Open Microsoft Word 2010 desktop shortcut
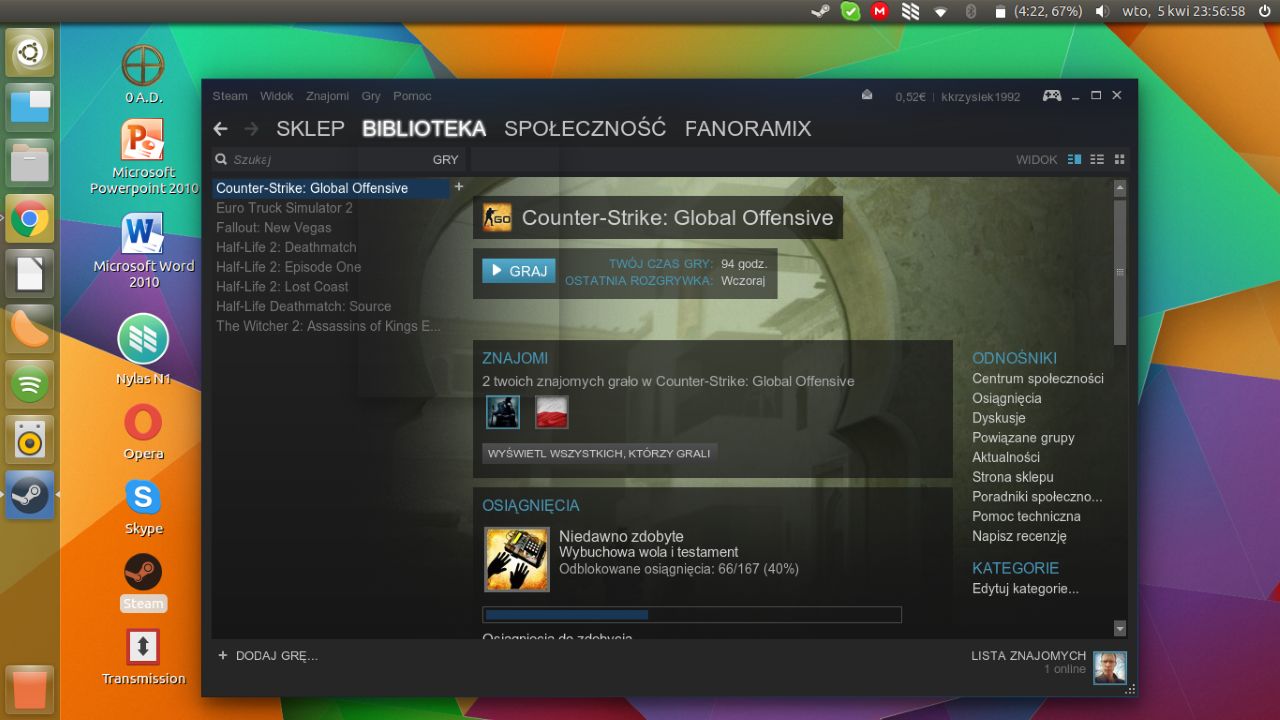This screenshot has width=1280, height=720. (143, 251)
